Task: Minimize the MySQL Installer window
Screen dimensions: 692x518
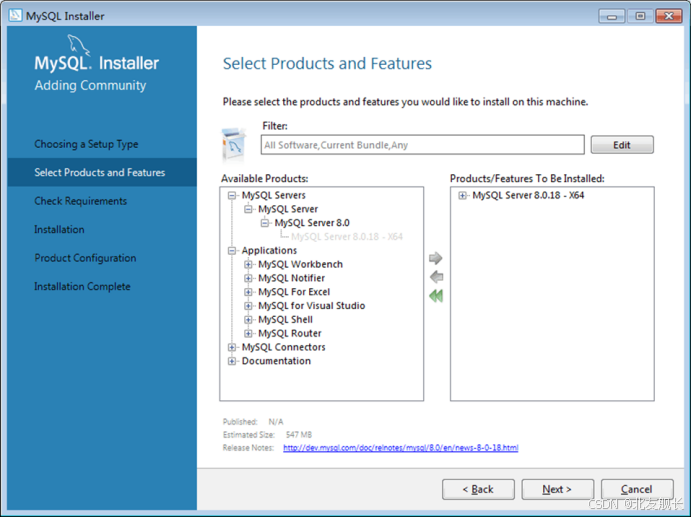Action: [612, 16]
